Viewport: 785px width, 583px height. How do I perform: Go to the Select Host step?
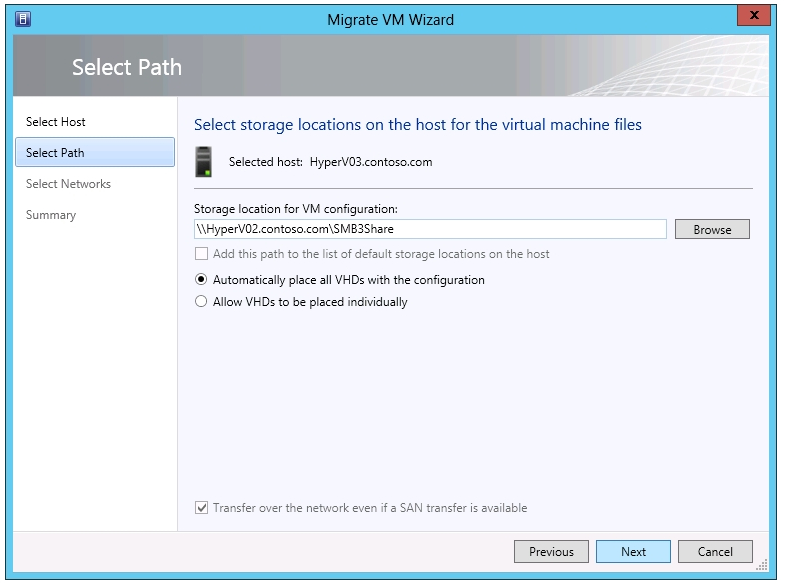coord(56,122)
